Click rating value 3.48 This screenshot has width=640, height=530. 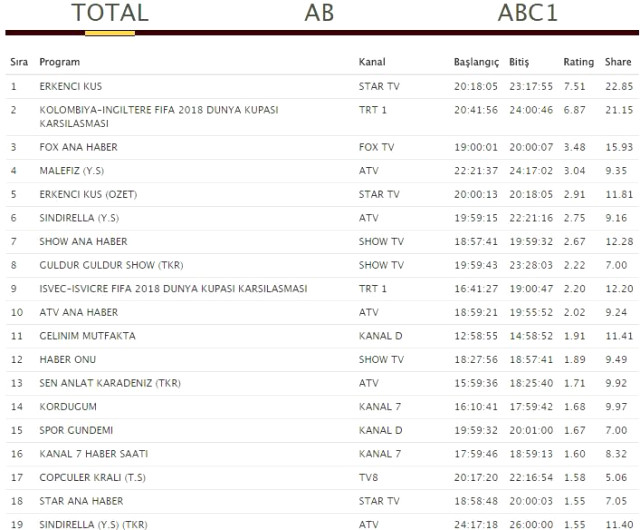click(x=574, y=147)
